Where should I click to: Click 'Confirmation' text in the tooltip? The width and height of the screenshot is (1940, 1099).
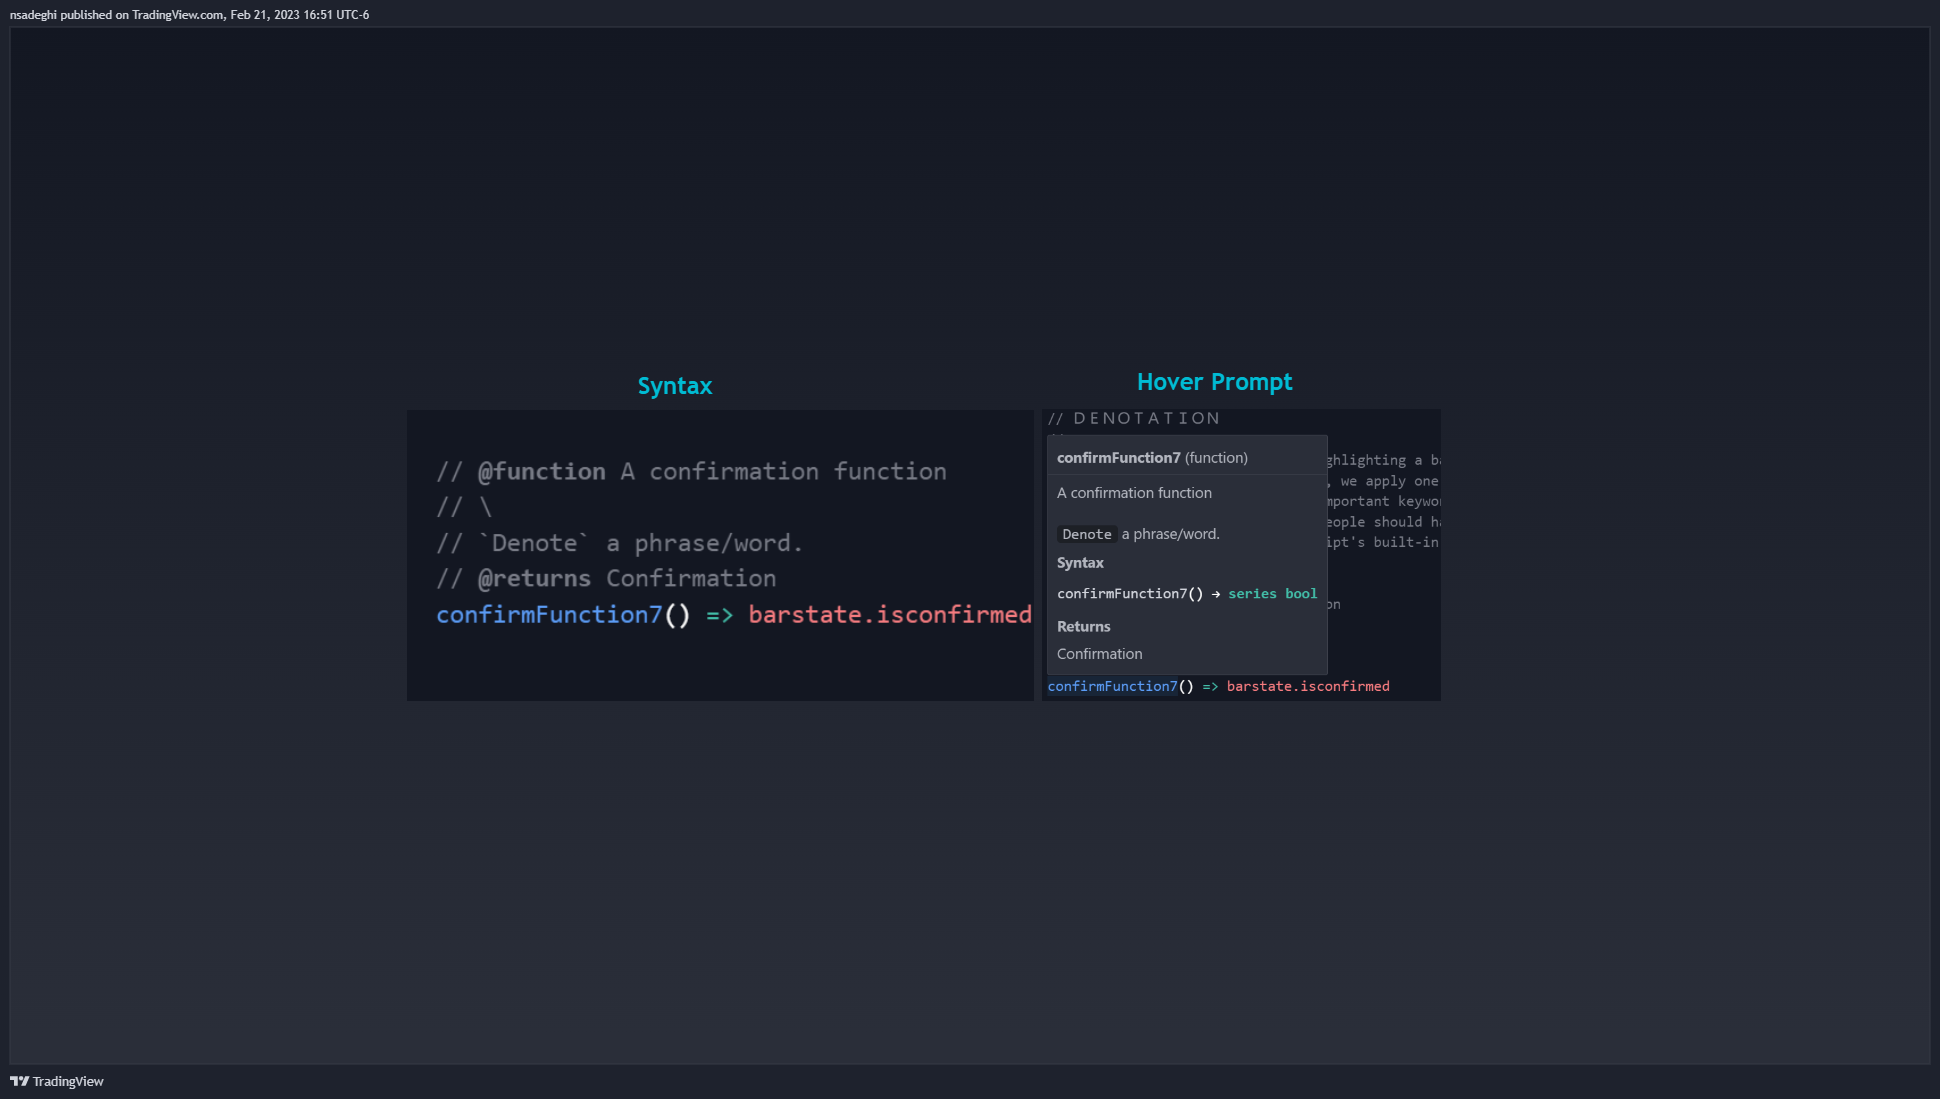1099,654
